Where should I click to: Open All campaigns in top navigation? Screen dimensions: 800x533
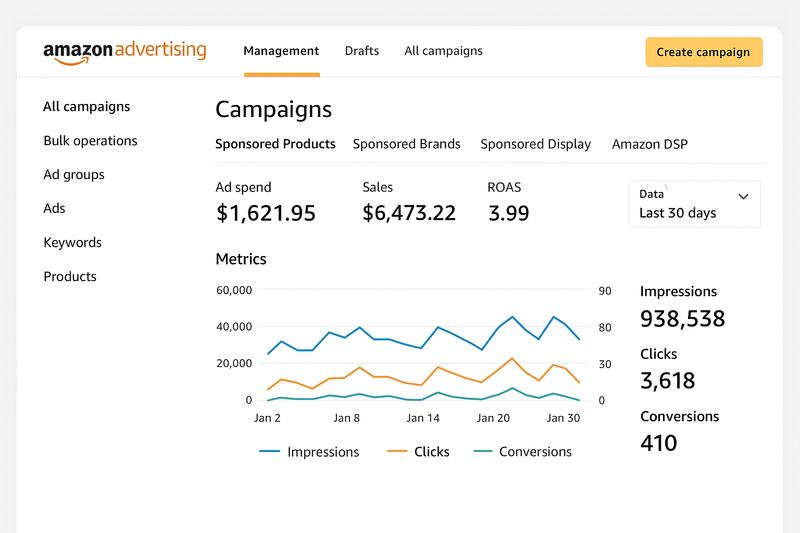click(443, 51)
